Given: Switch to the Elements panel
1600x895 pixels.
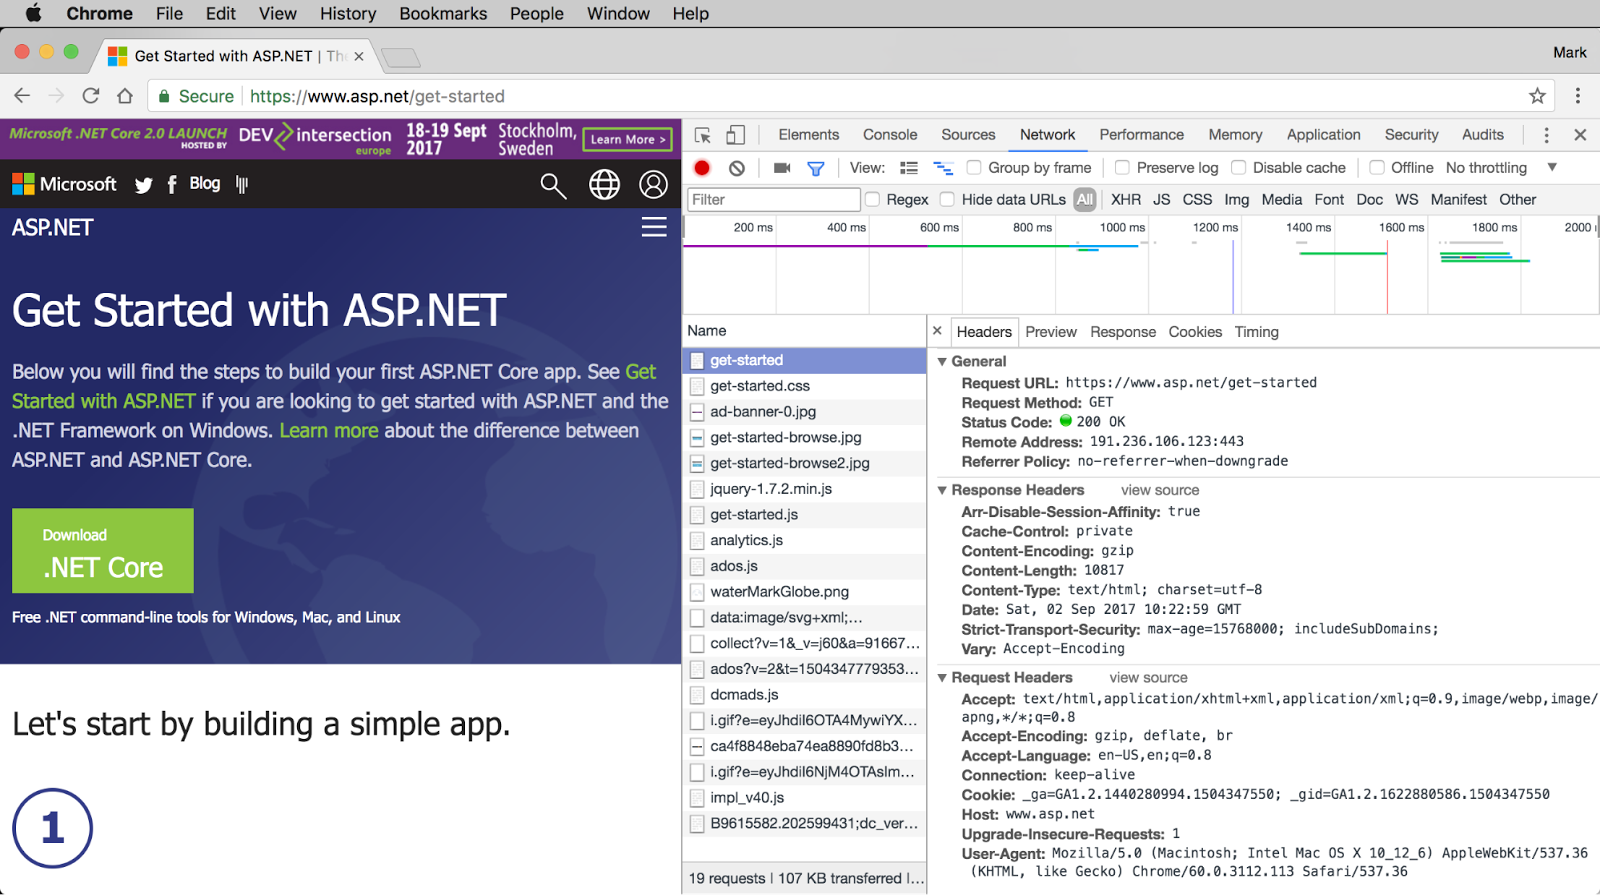Looking at the screenshot, I should tap(808, 135).
